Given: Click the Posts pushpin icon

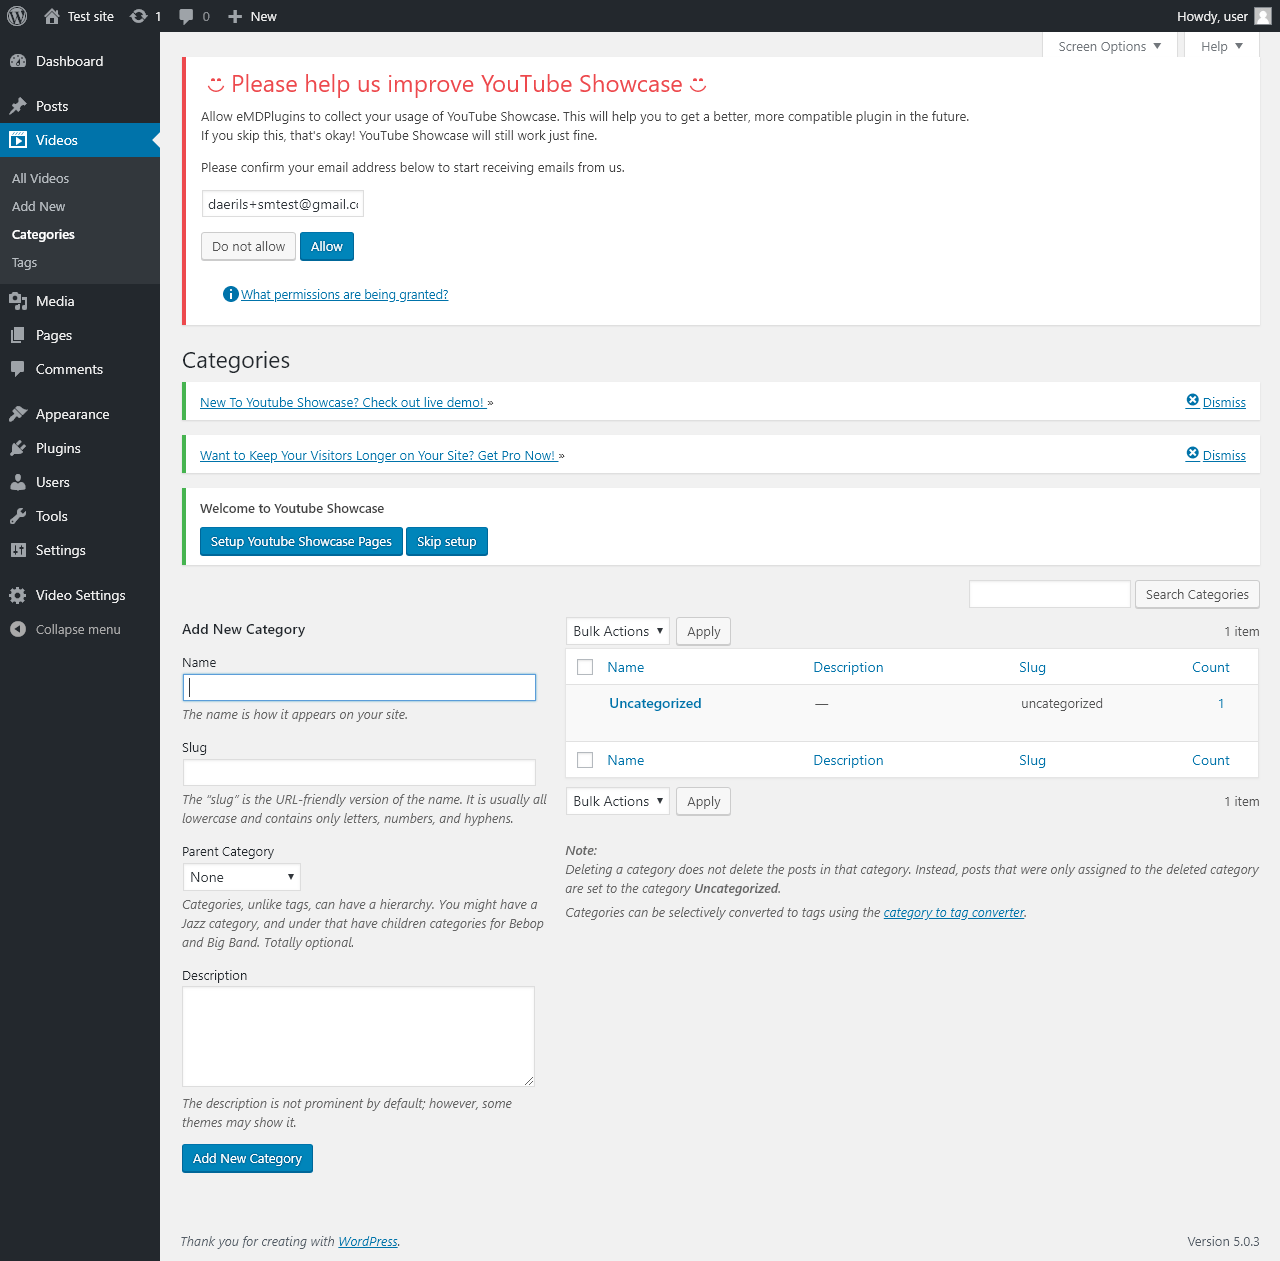Looking at the screenshot, I should (x=18, y=106).
